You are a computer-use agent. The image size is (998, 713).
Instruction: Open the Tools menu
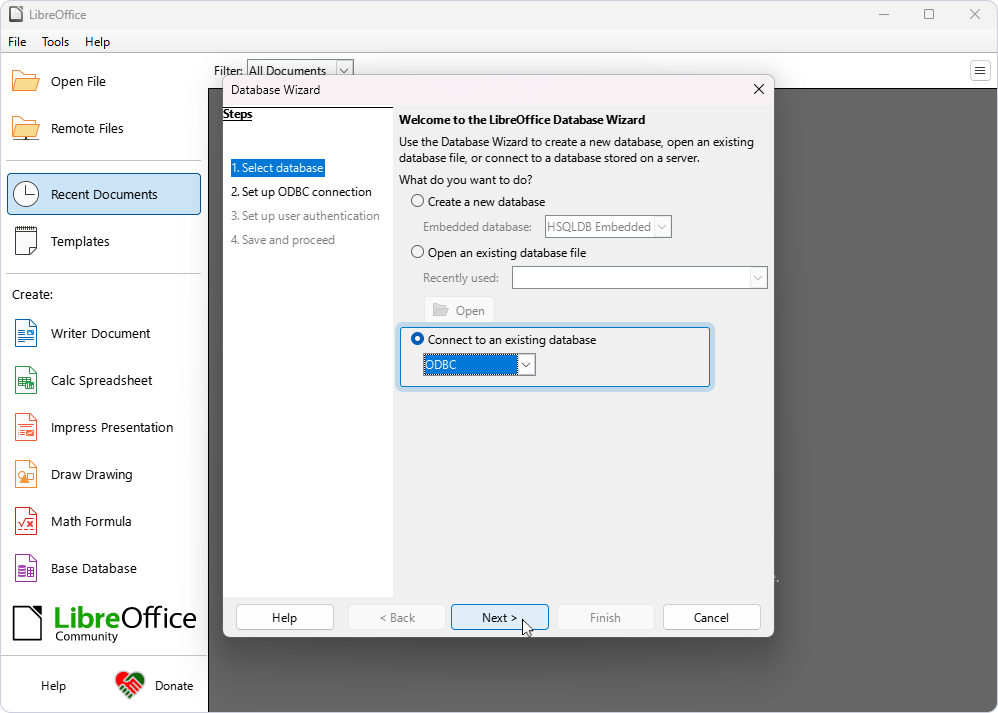55,42
